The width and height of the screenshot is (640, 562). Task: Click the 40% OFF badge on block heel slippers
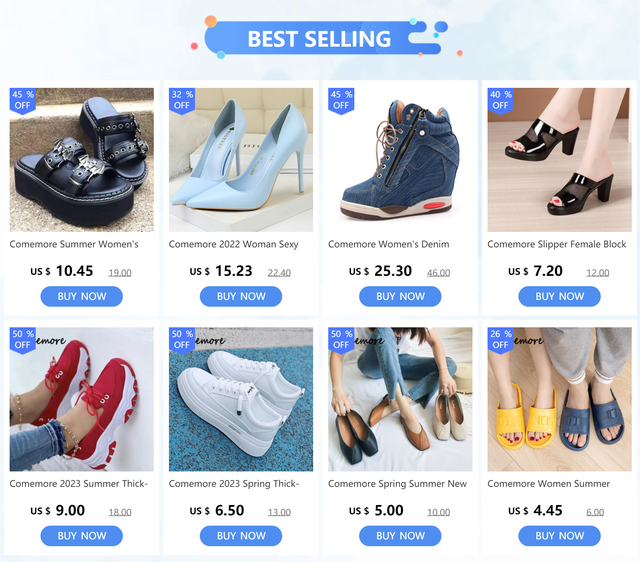[500, 100]
